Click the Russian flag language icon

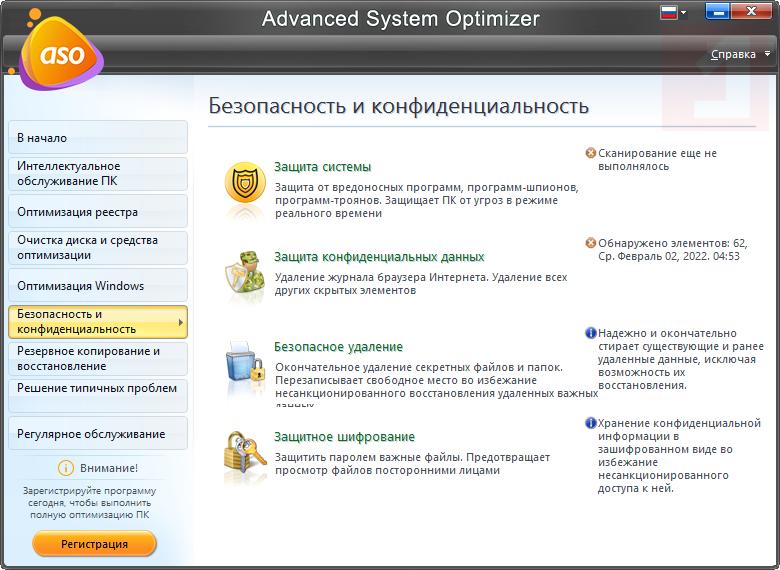pos(669,12)
